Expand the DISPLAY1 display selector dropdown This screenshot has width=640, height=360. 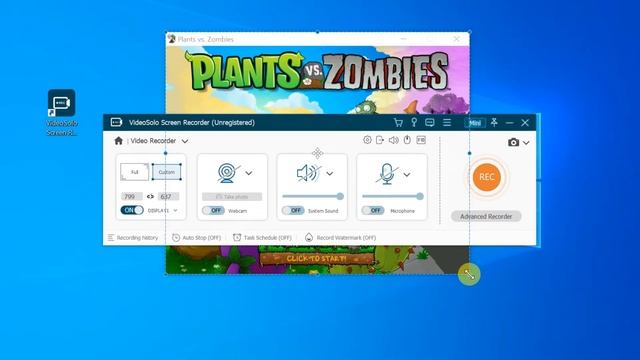(176, 211)
